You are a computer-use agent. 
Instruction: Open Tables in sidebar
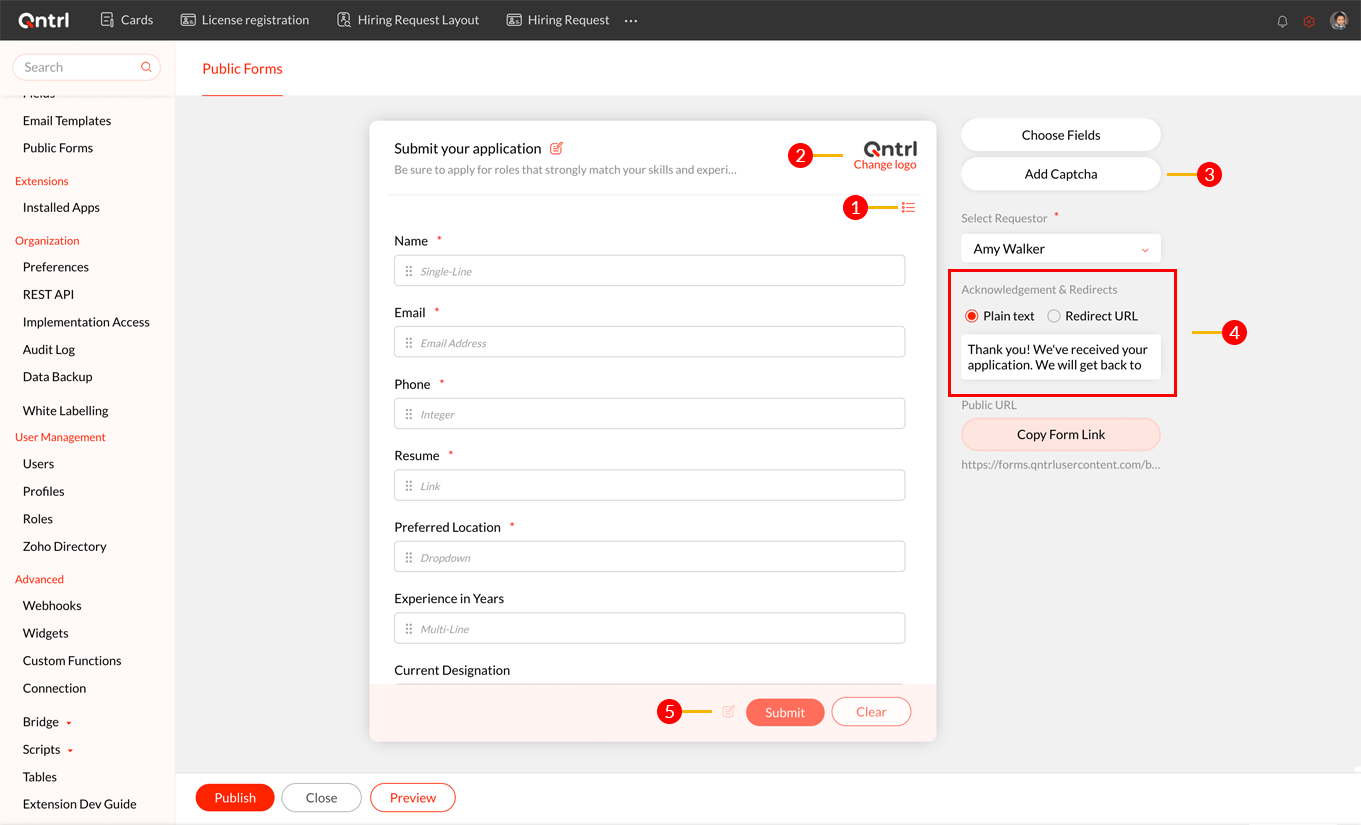tap(40, 777)
